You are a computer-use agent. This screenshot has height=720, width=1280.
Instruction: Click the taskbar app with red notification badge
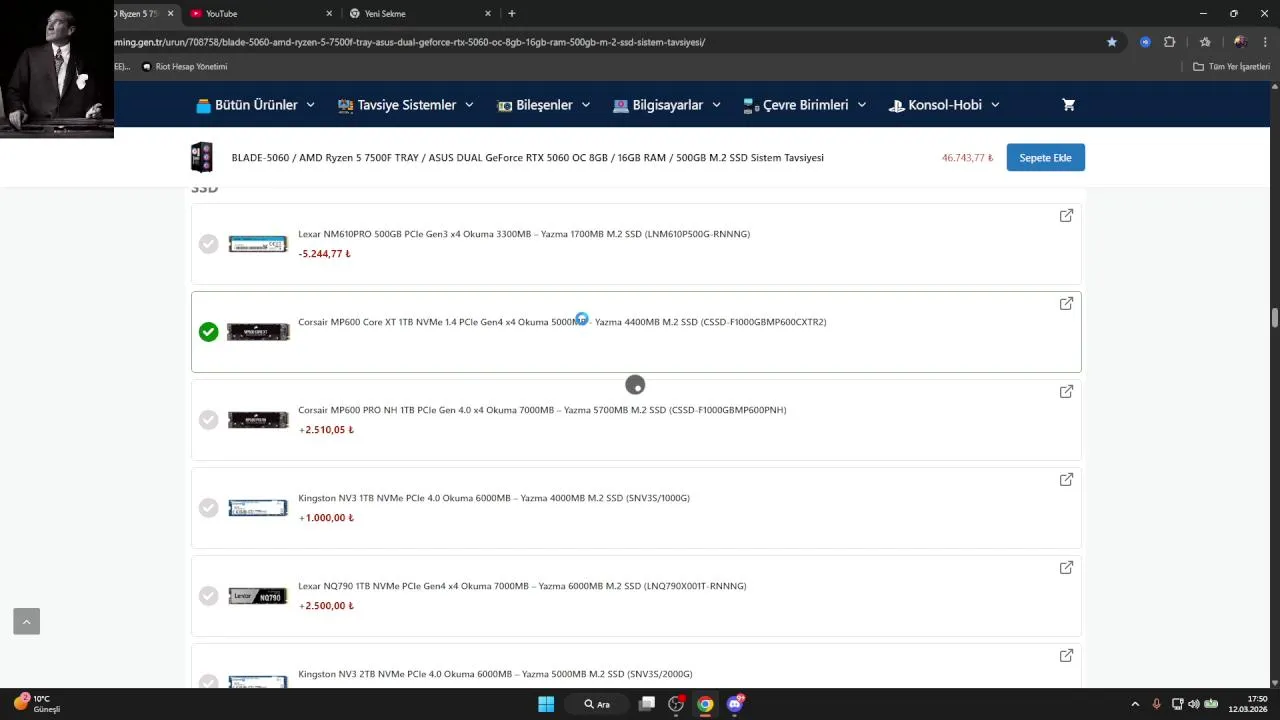676,704
